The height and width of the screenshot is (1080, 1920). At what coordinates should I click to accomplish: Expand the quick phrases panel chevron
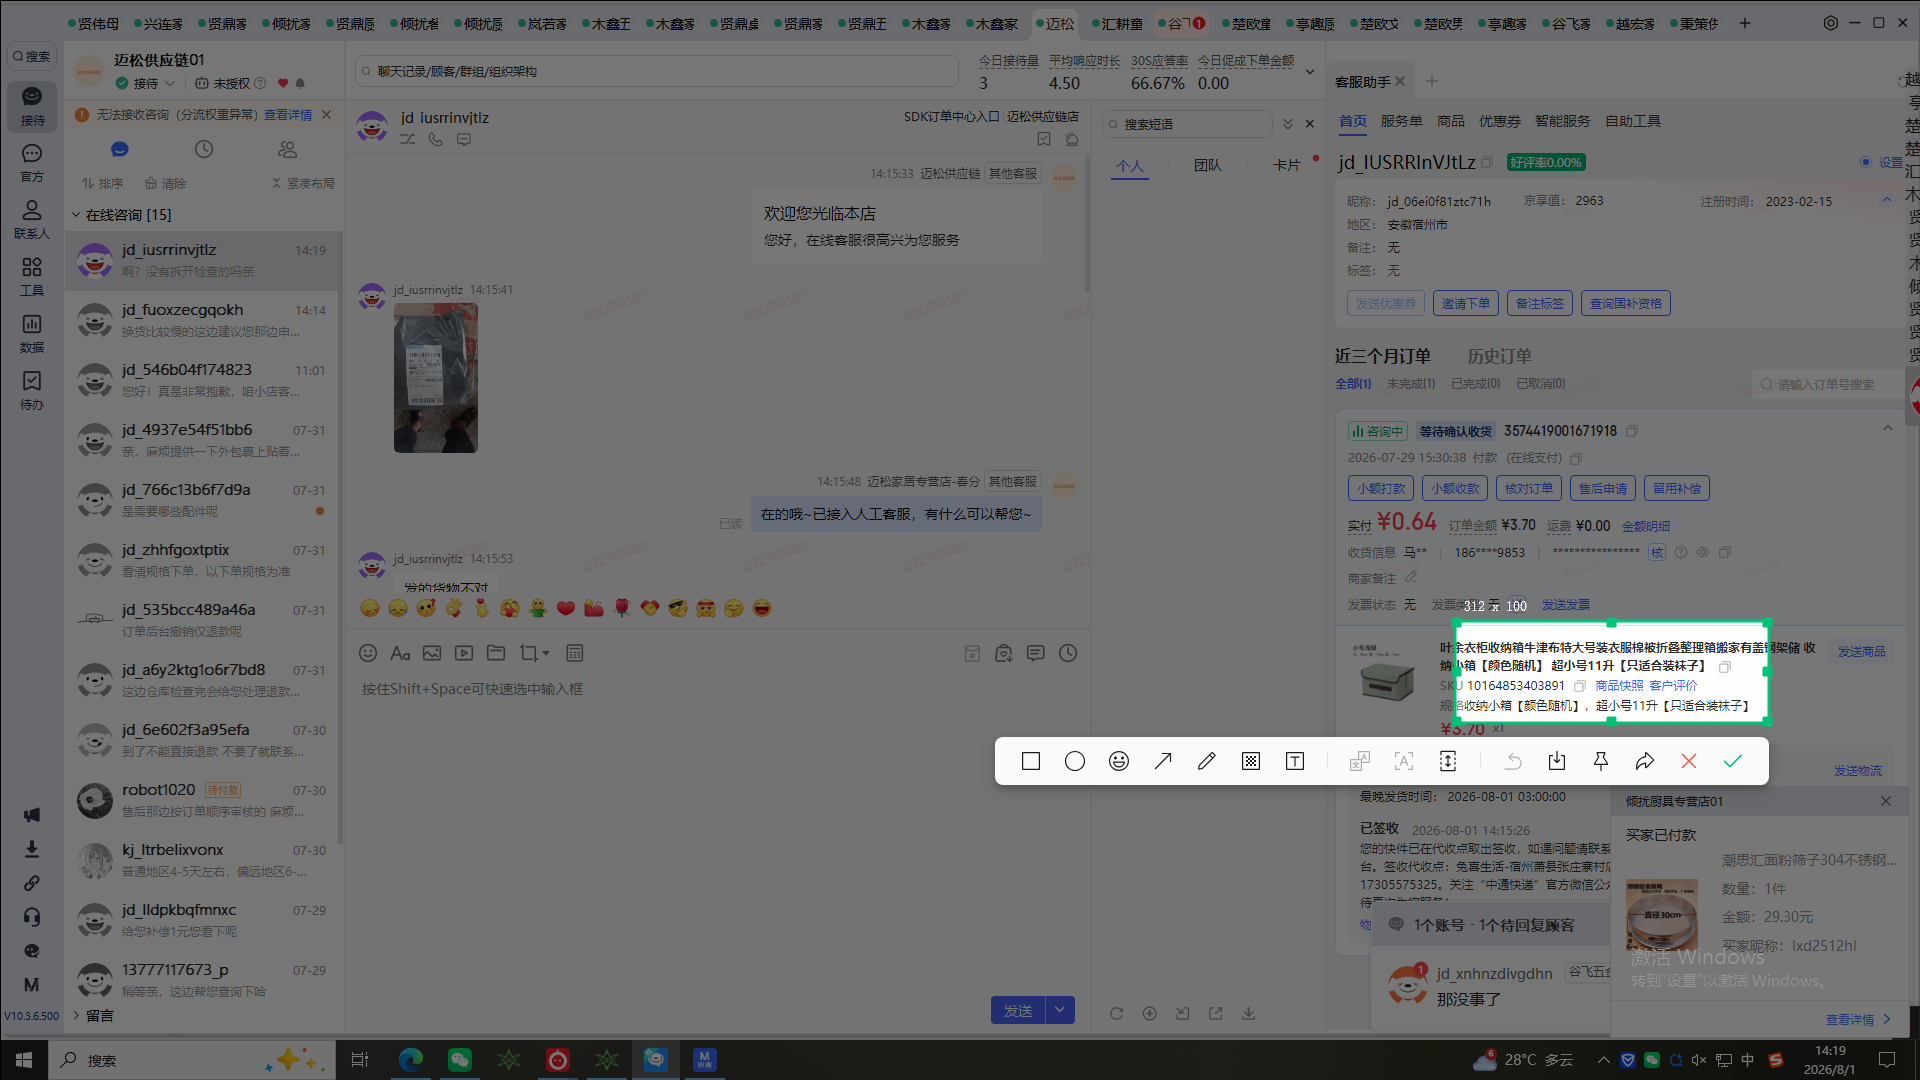1288,124
